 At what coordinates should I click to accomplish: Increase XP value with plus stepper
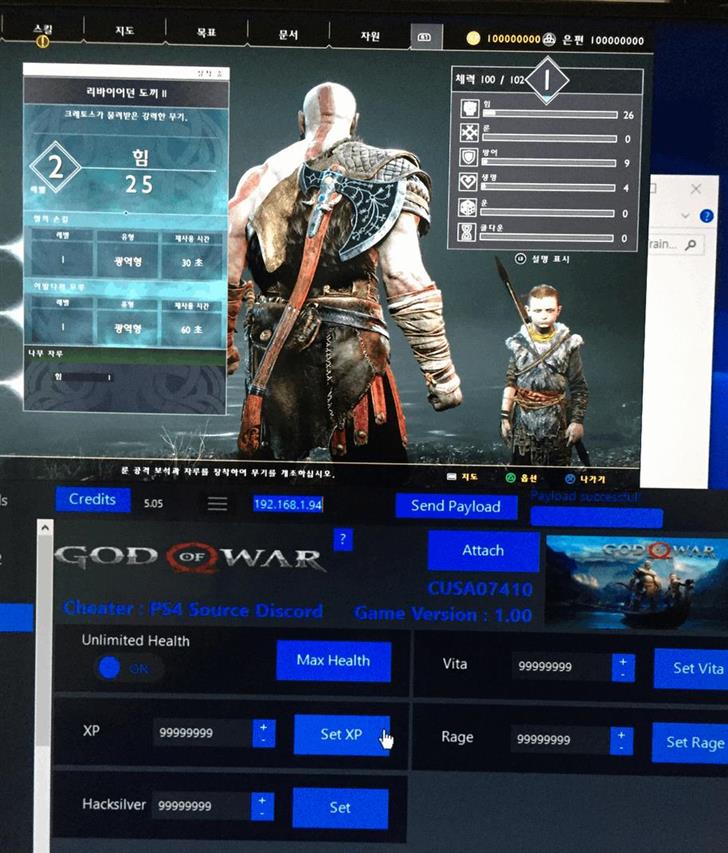point(264,727)
